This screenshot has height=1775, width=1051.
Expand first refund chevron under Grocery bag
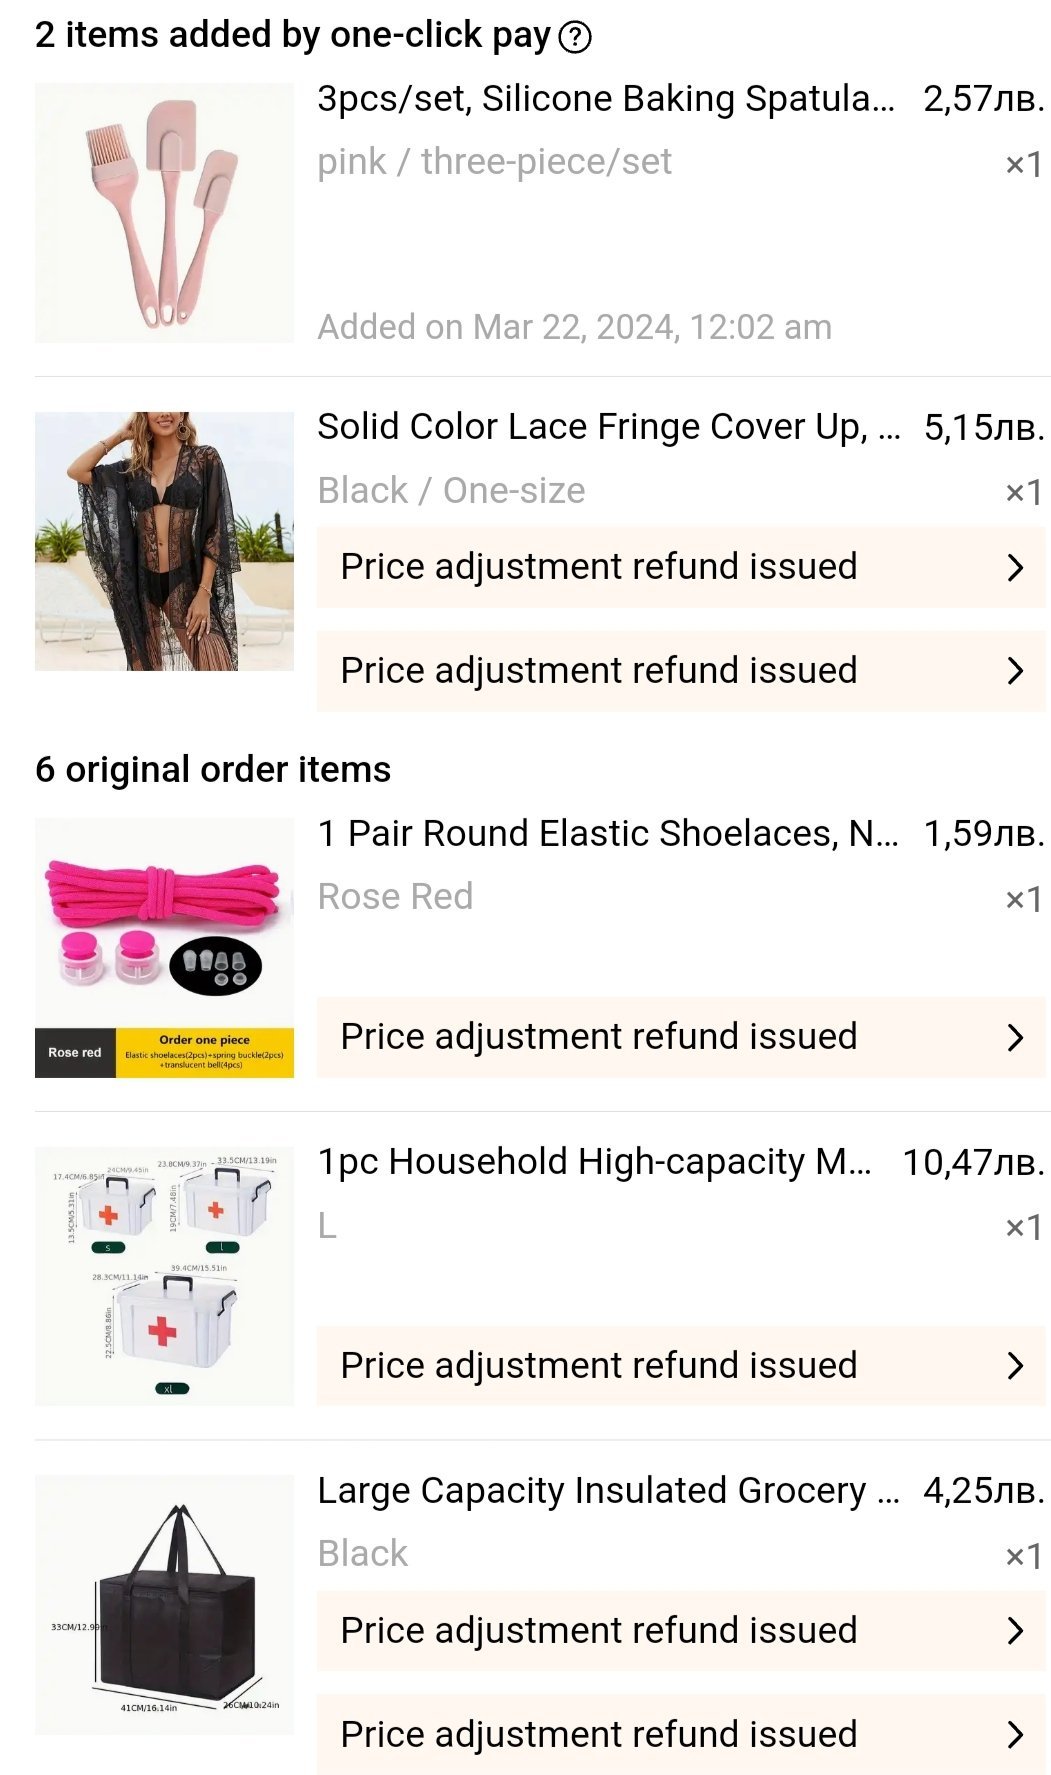point(1015,1631)
